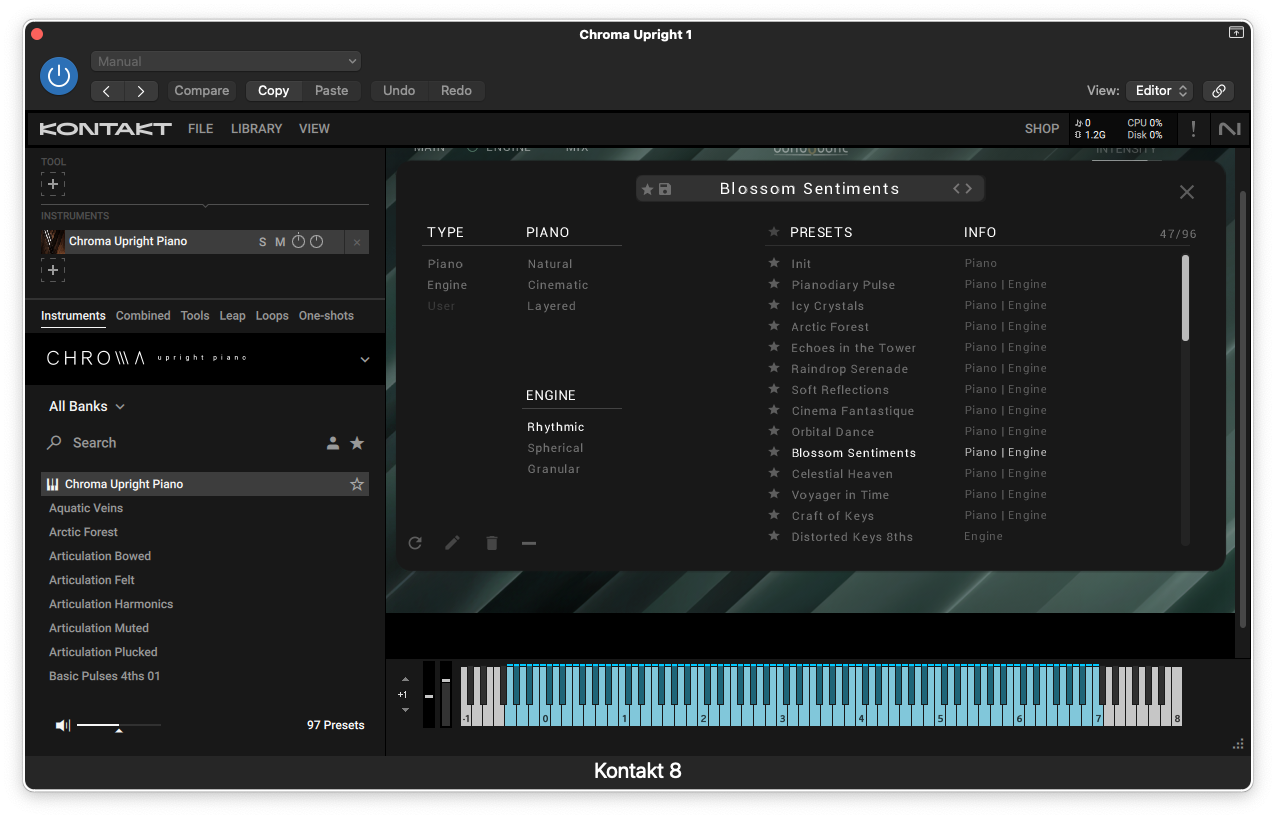Select Granular engine filter
Image resolution: width=1276 pixels, height=819 pixels.
tap(554, 469)
